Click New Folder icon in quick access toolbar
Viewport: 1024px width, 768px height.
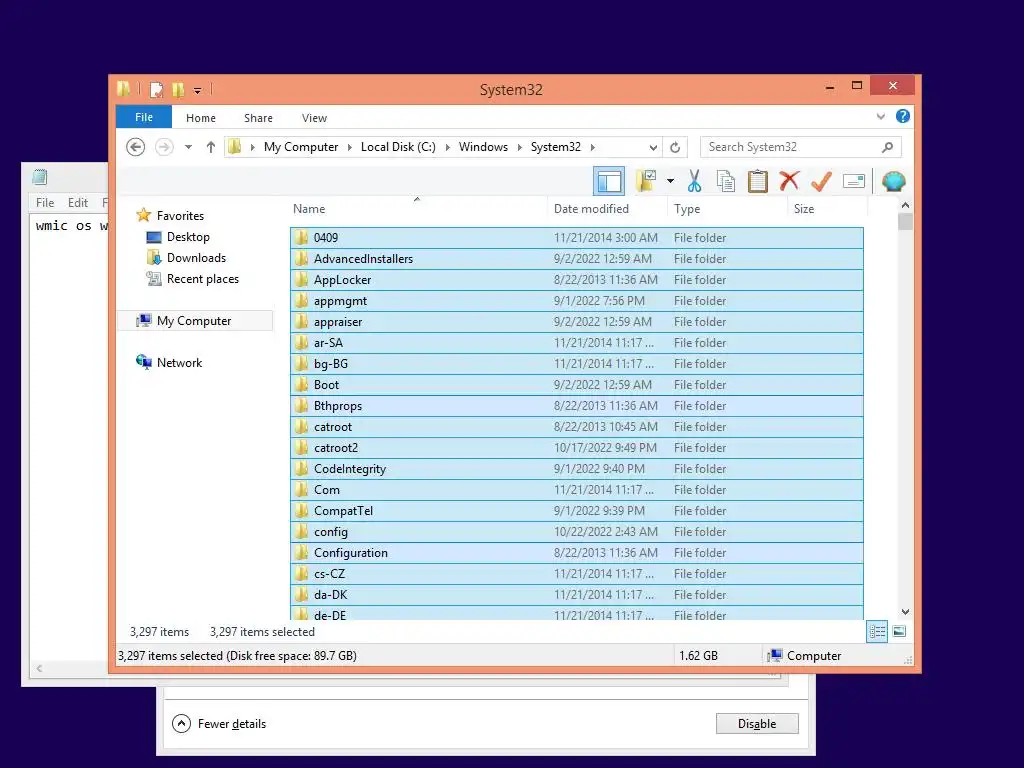click(x=178, y=89)
